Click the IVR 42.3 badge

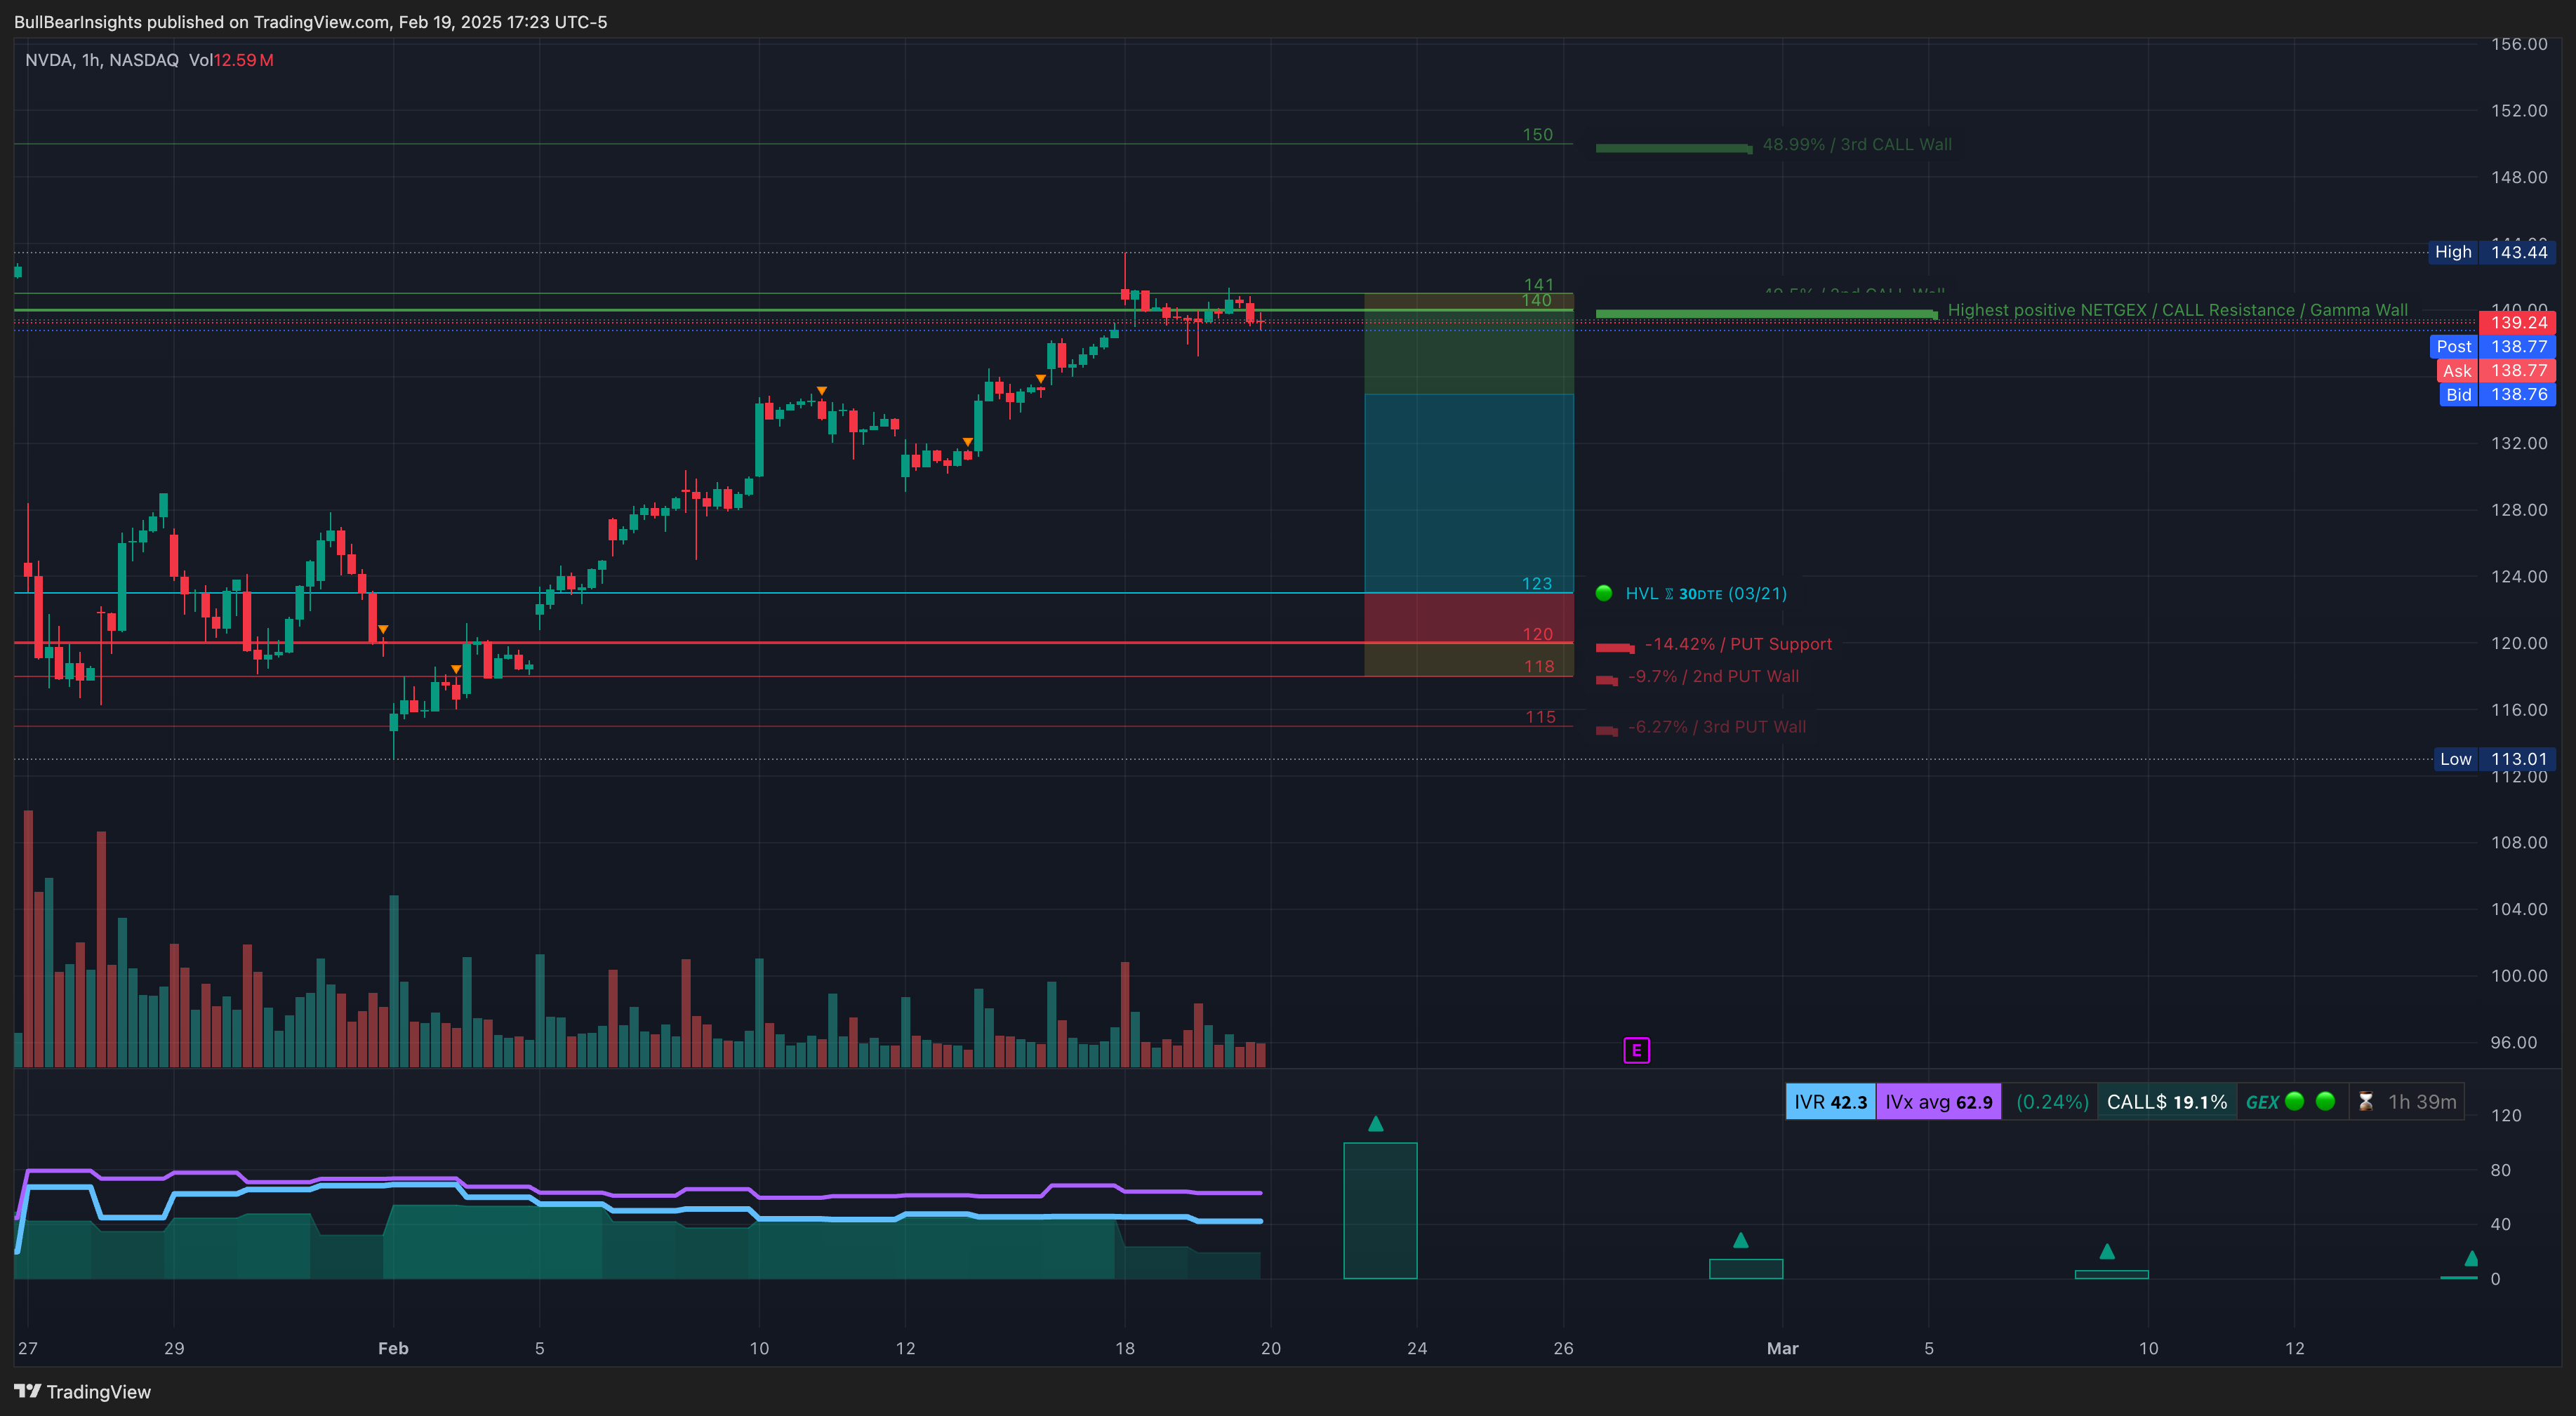pyautogui.click(x=1830, y=1102)
